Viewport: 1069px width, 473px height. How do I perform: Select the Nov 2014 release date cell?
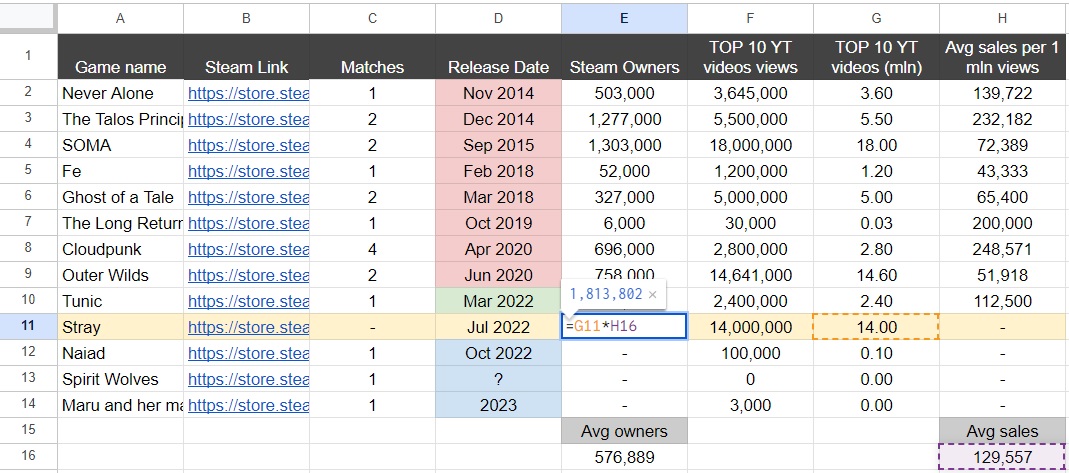[498, 93]
